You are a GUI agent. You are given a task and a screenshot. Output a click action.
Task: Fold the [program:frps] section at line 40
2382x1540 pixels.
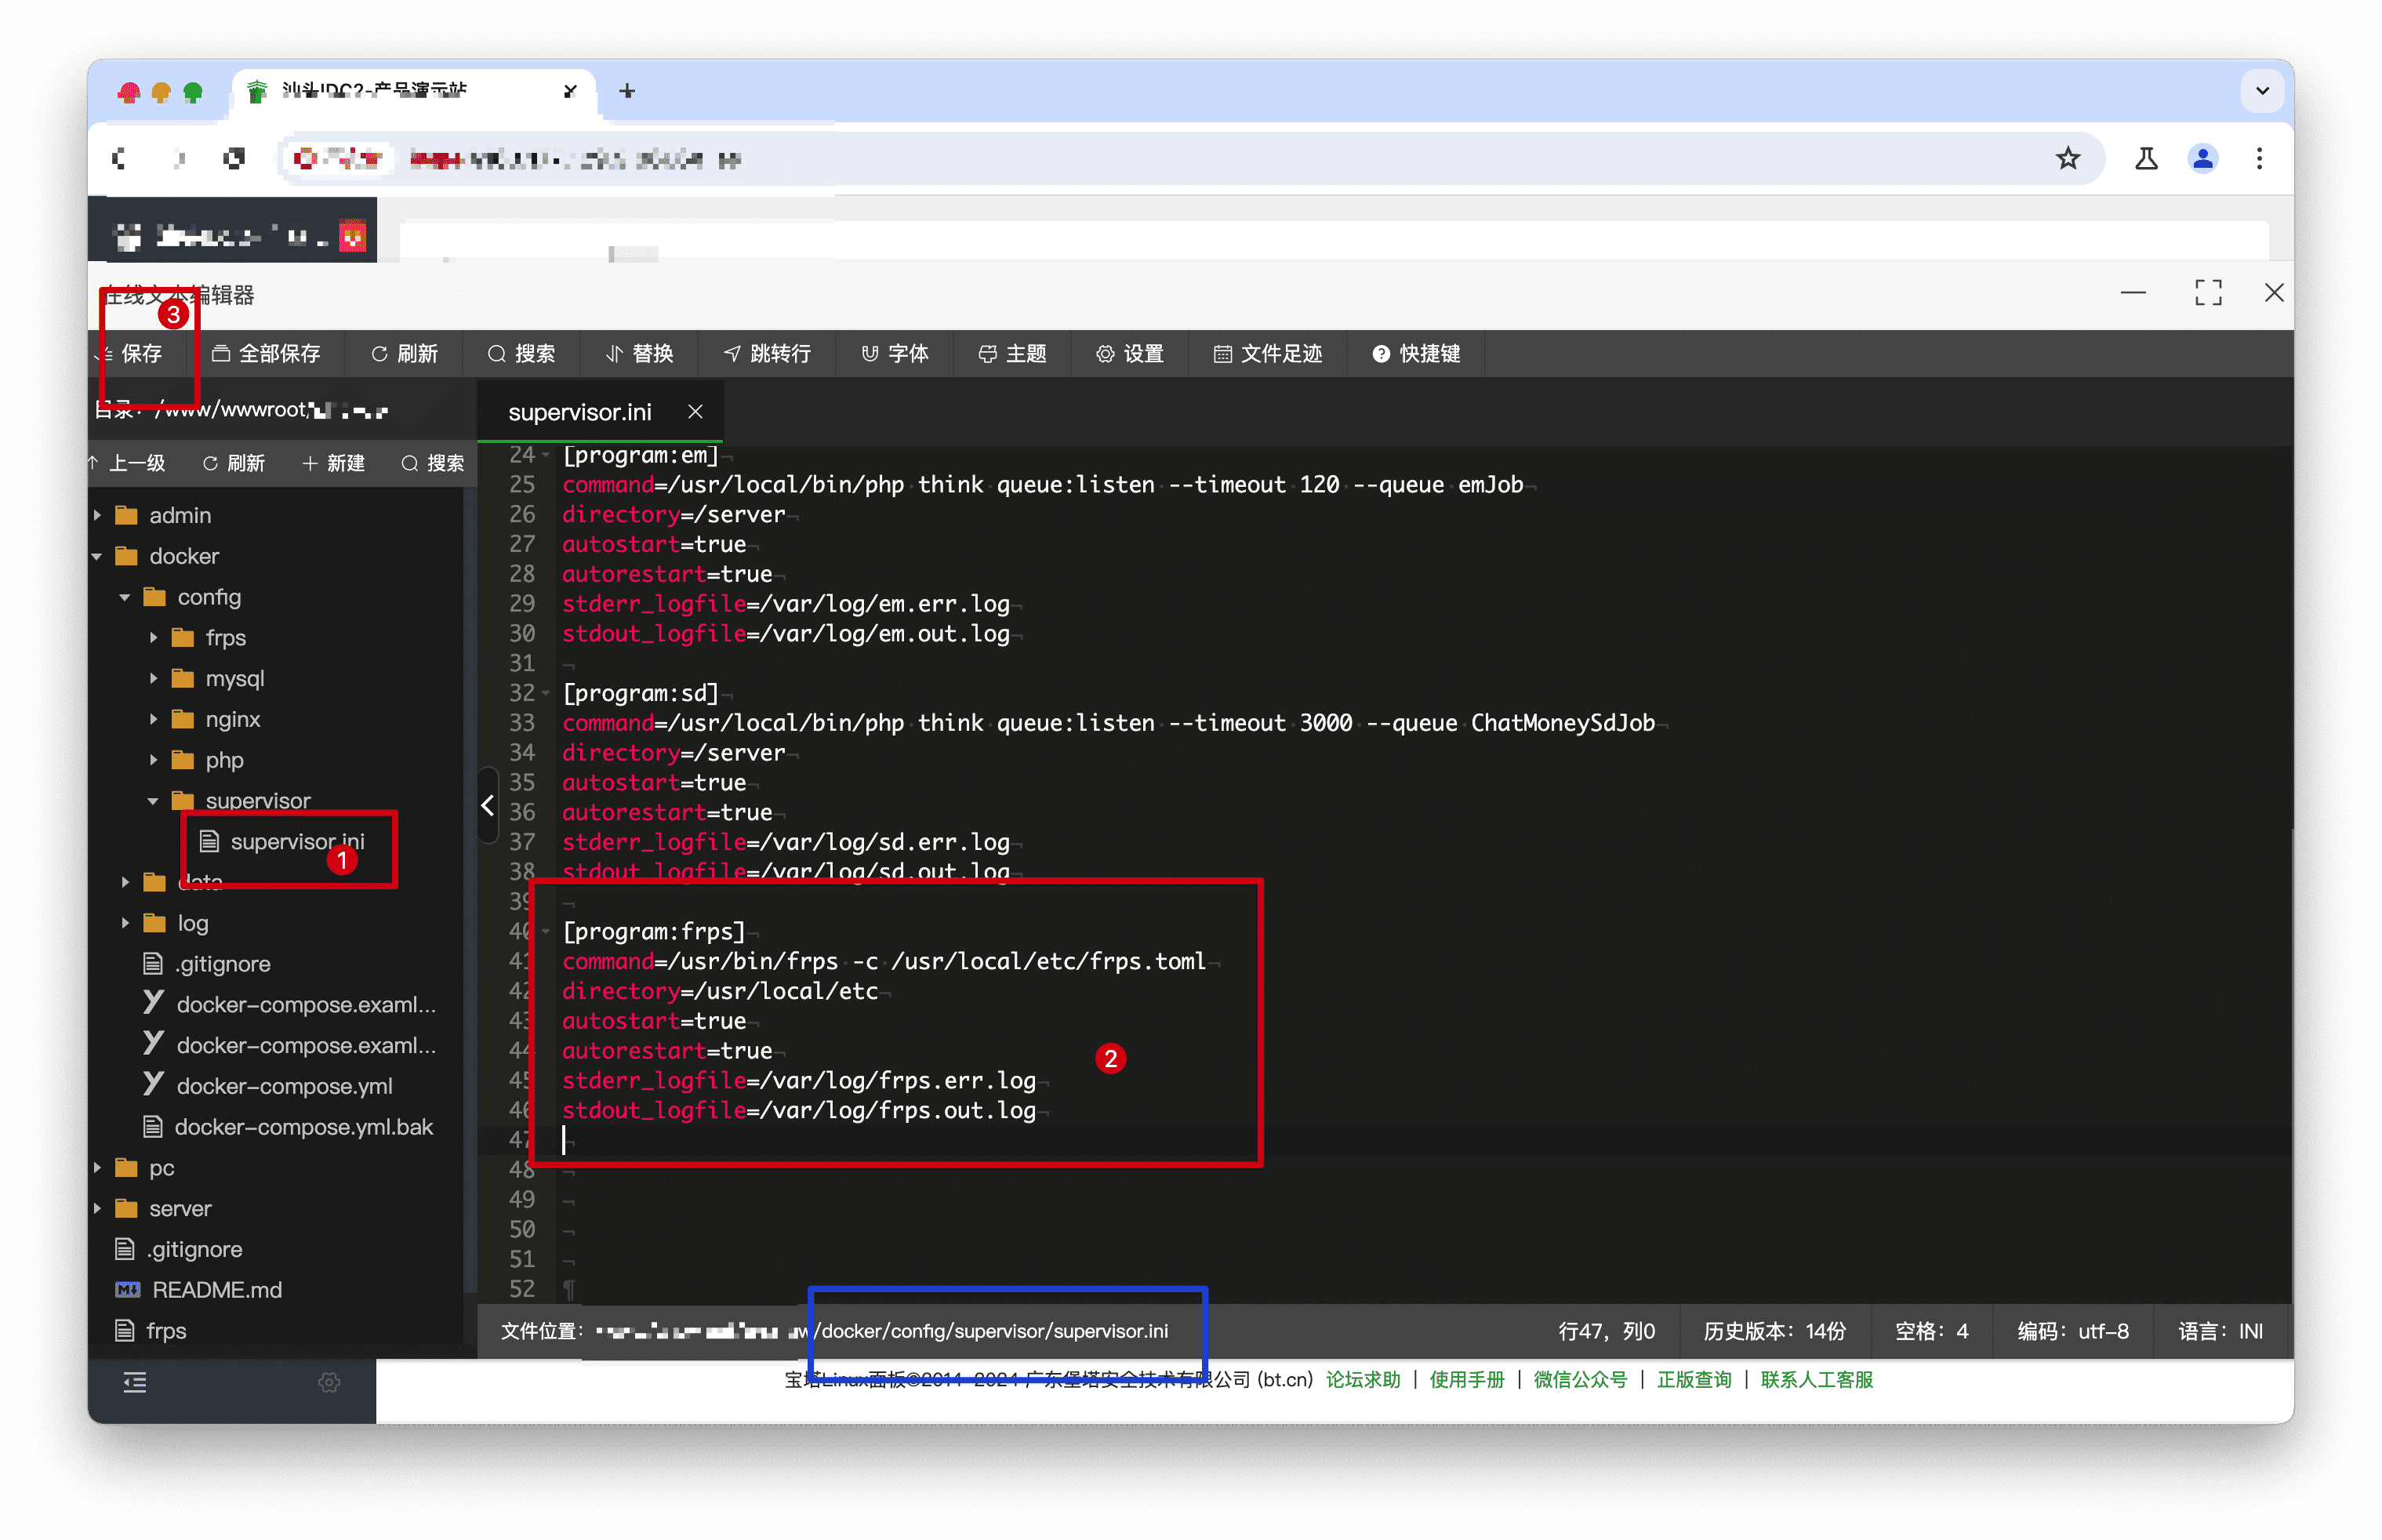pos(547,932)
